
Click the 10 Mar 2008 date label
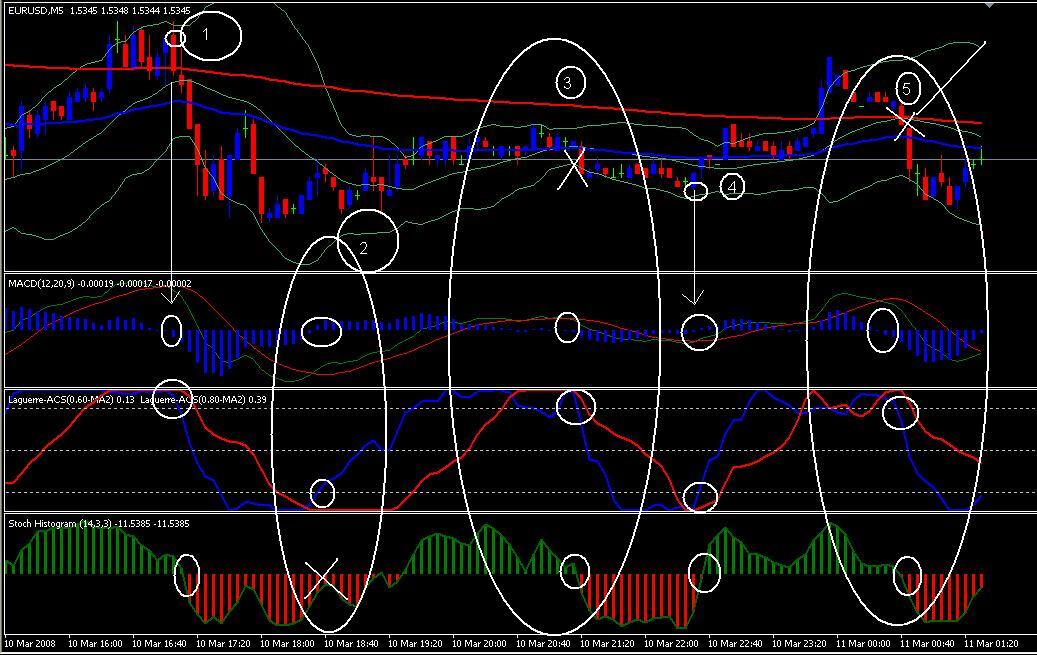(30, 643)
